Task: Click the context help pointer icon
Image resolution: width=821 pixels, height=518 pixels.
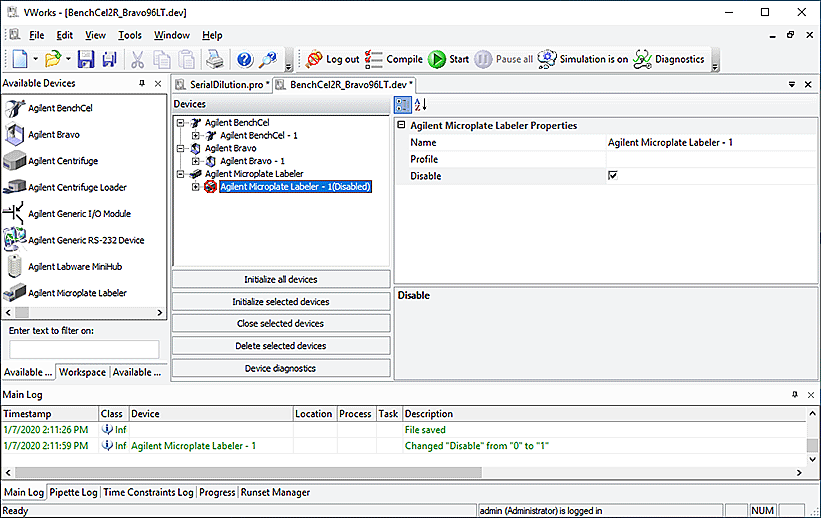Action: pyautogui.click(x=269, y=59)
